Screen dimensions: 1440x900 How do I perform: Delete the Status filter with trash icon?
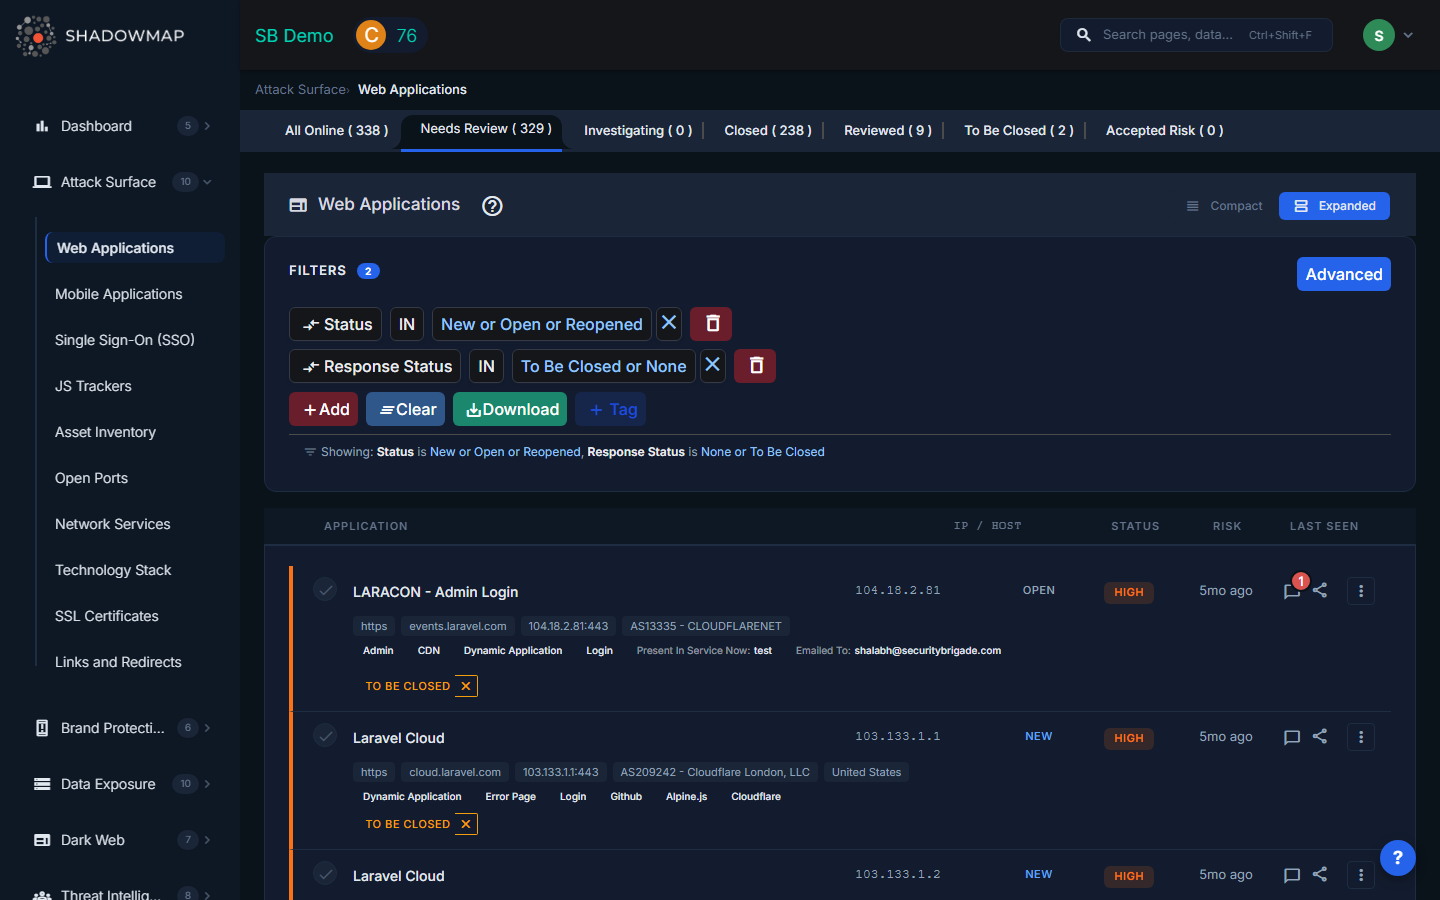710,323
